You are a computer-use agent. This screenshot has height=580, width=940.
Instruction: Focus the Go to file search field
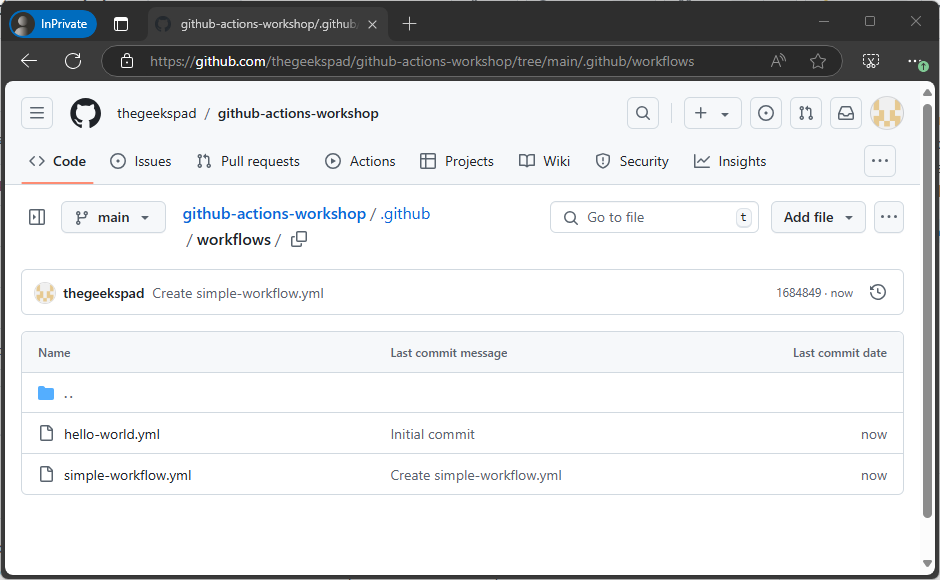pos(654,217)
